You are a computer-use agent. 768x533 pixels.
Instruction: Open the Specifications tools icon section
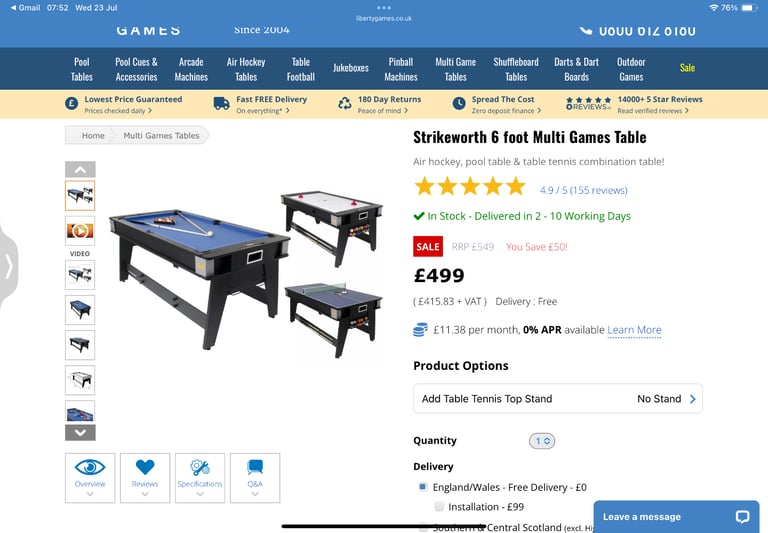click(200, 478)
